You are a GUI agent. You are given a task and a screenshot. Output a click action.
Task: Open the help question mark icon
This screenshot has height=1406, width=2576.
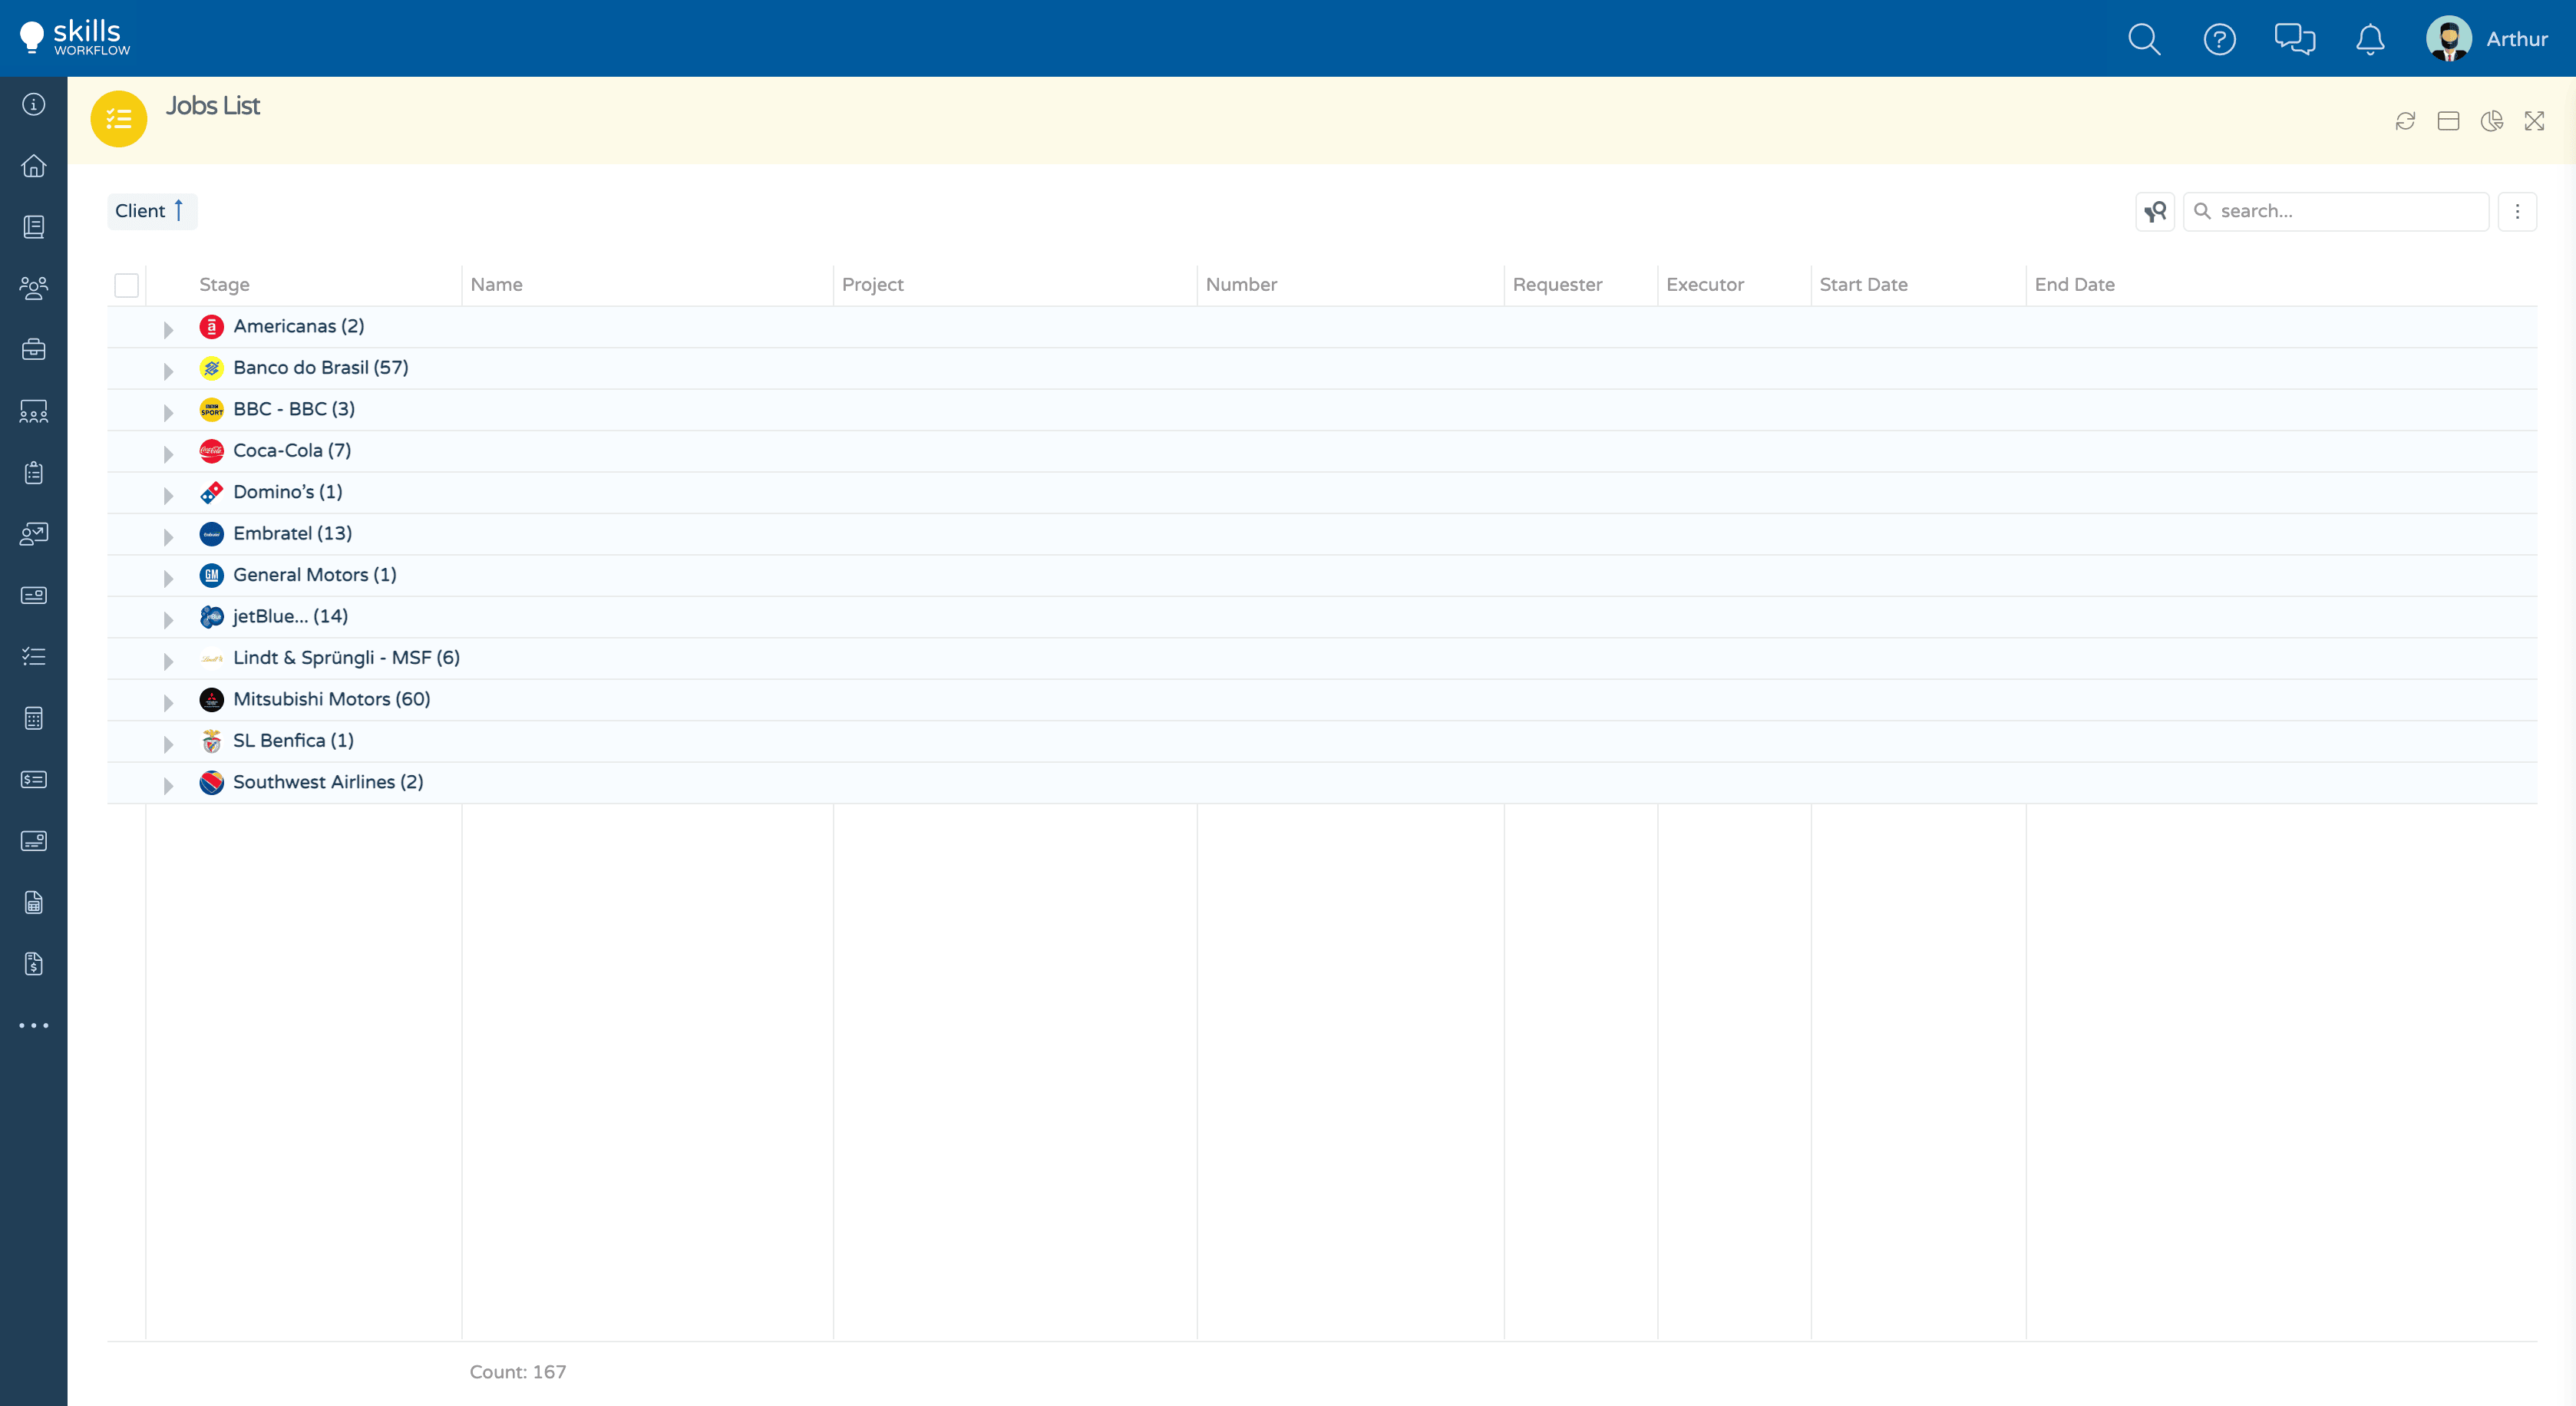click(x=2219, y=39)
